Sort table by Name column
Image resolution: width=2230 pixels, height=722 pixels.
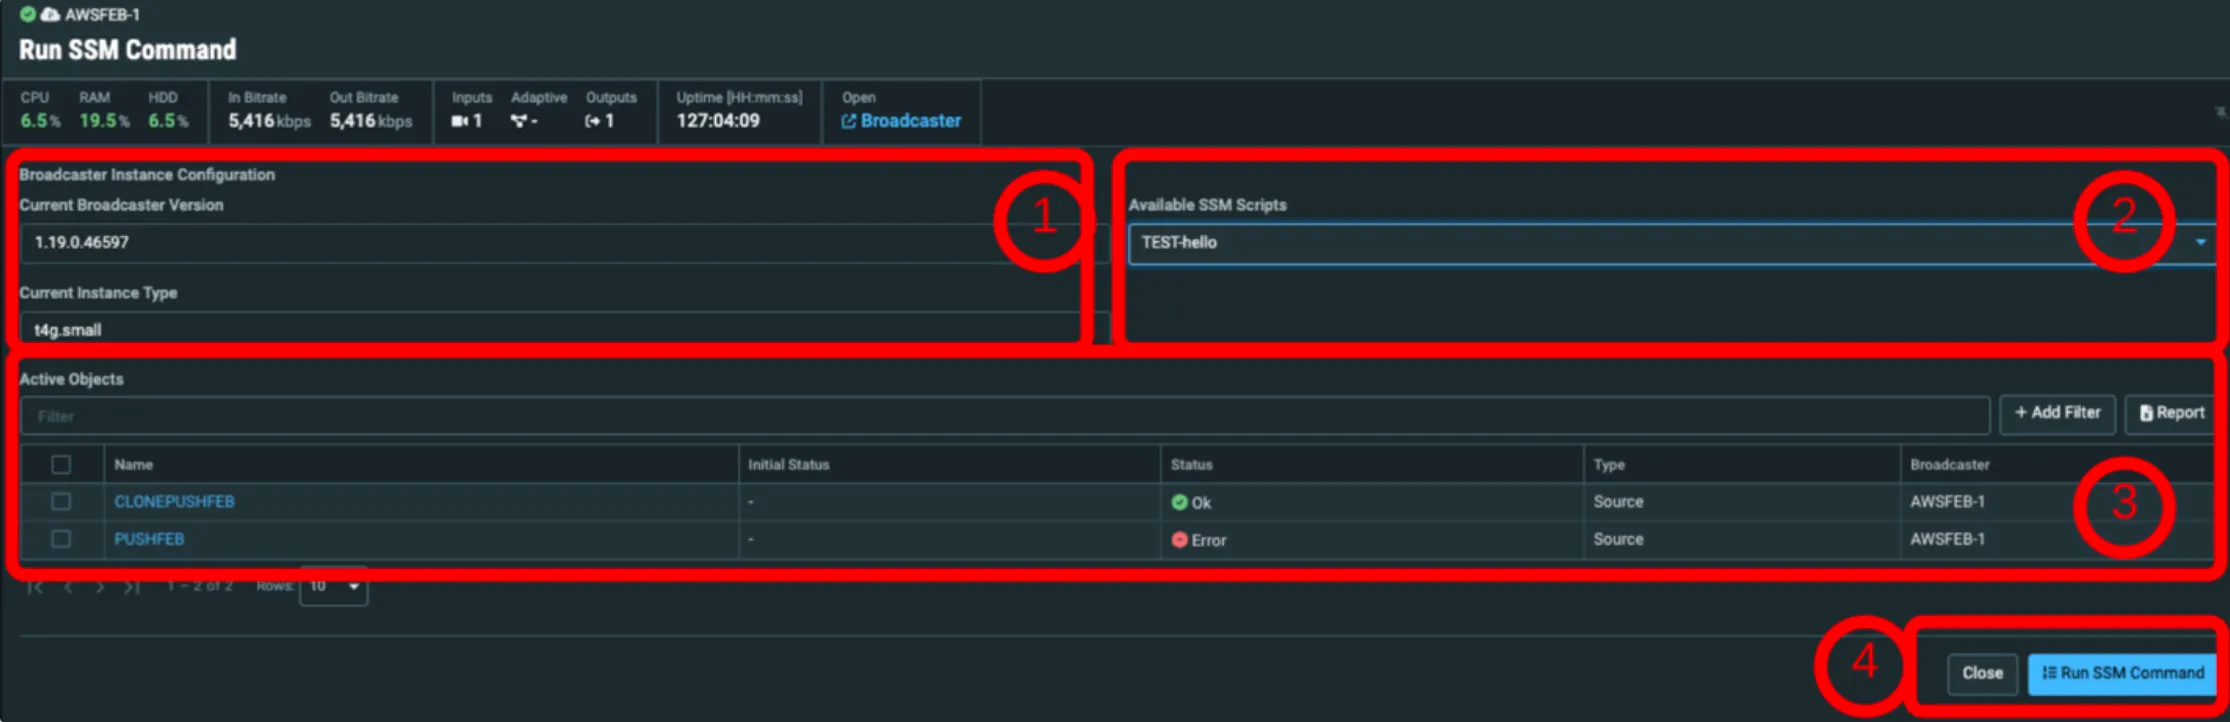pos(134,465)
